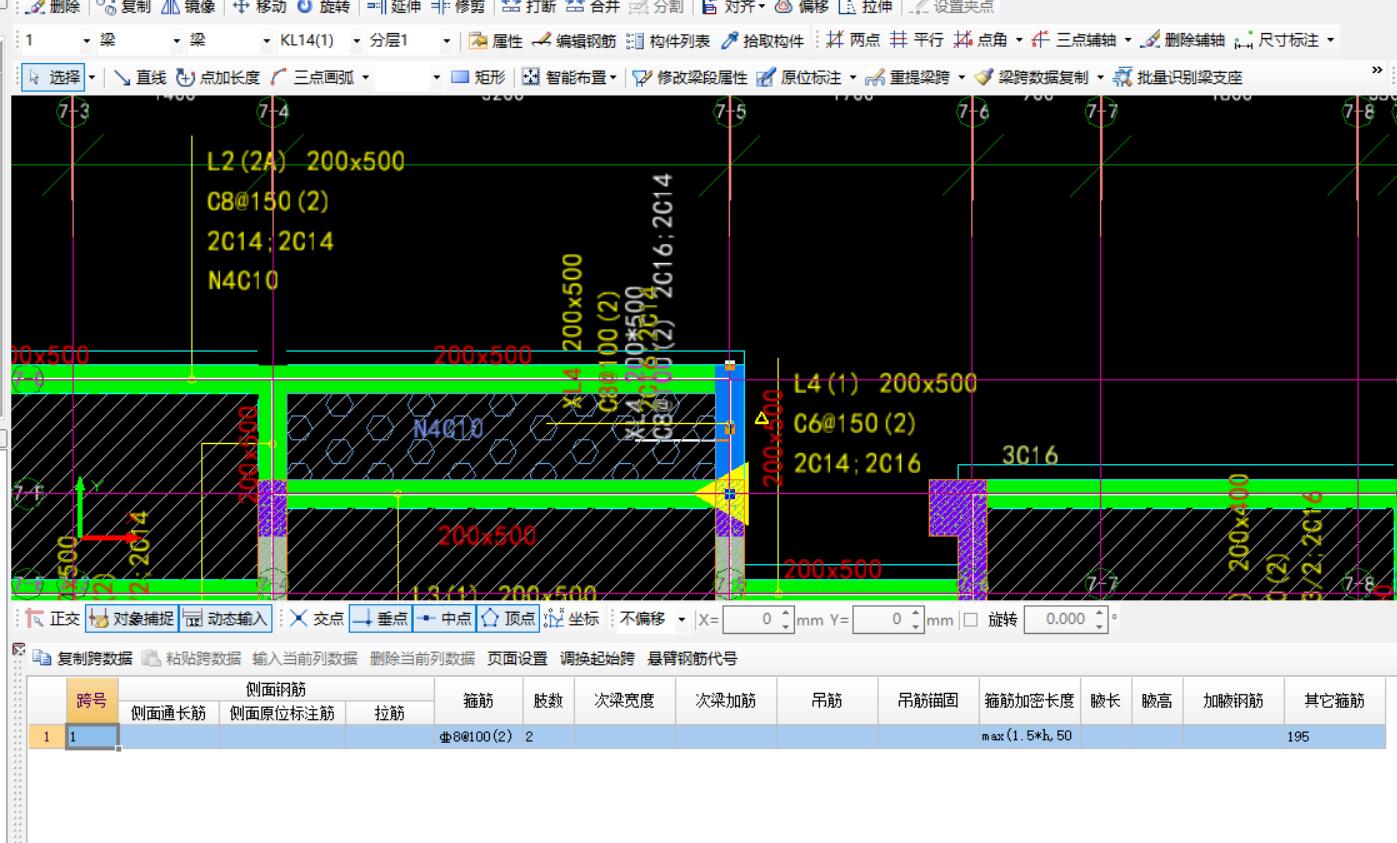
Task: Click the Merge (合并) tool
Action: click(x=593, y=7)
